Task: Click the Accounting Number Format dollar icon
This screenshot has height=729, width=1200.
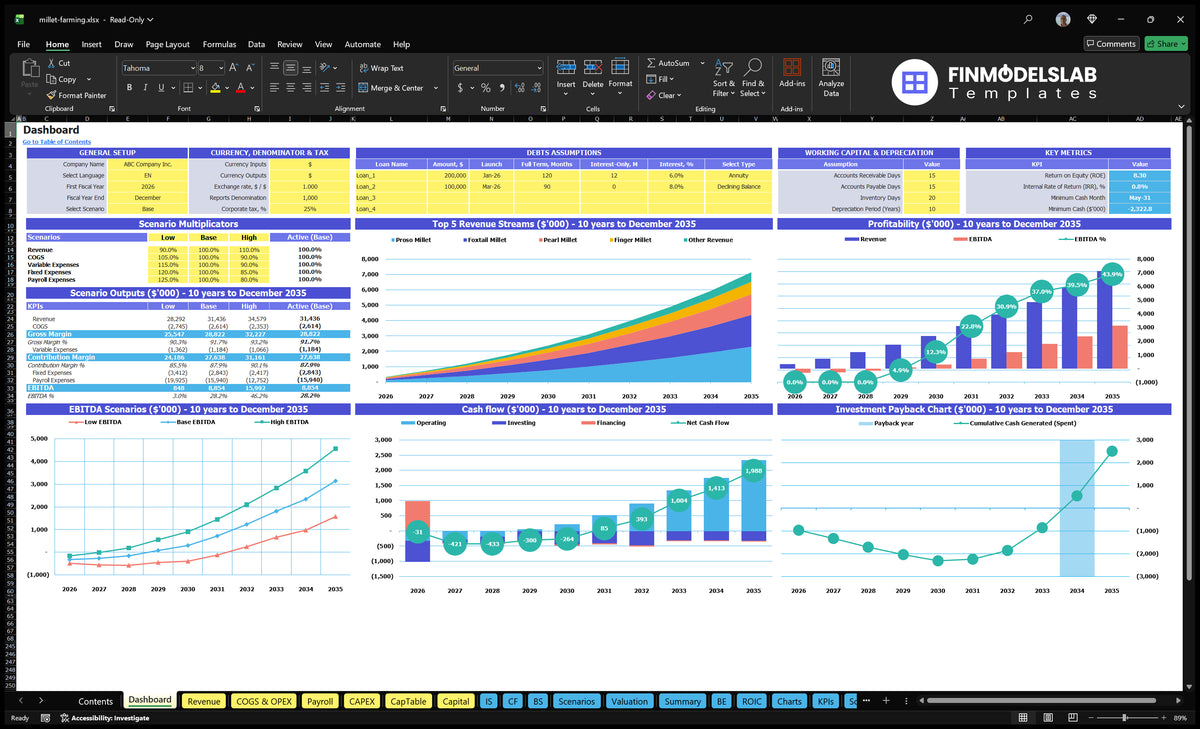Action: (x=460, y=88)
